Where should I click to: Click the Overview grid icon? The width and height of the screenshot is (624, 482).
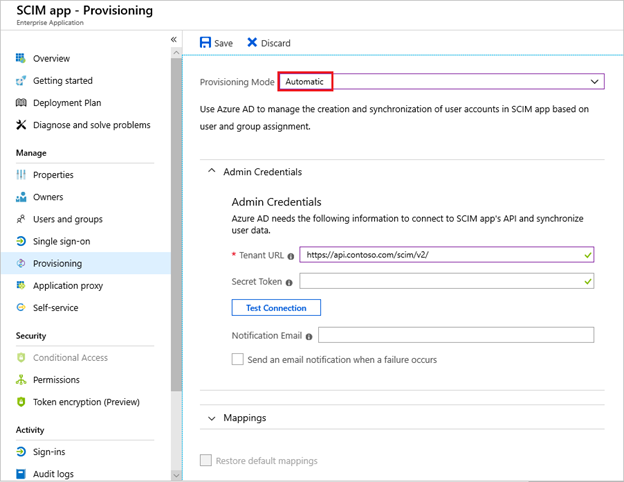click(x=21, y=58)
